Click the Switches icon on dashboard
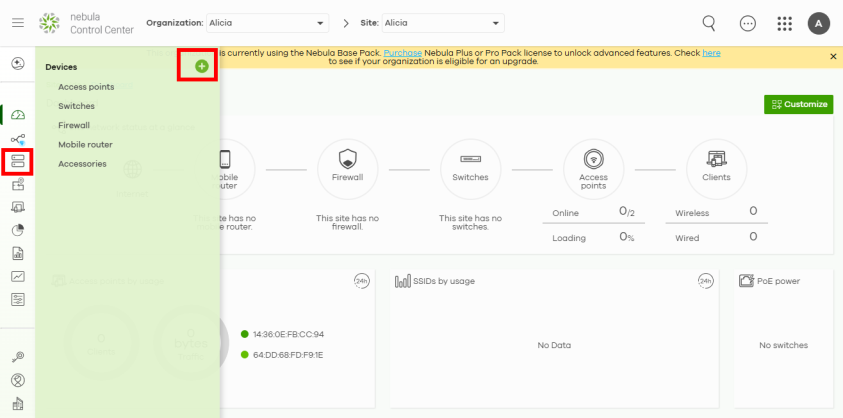 point(470,159)
